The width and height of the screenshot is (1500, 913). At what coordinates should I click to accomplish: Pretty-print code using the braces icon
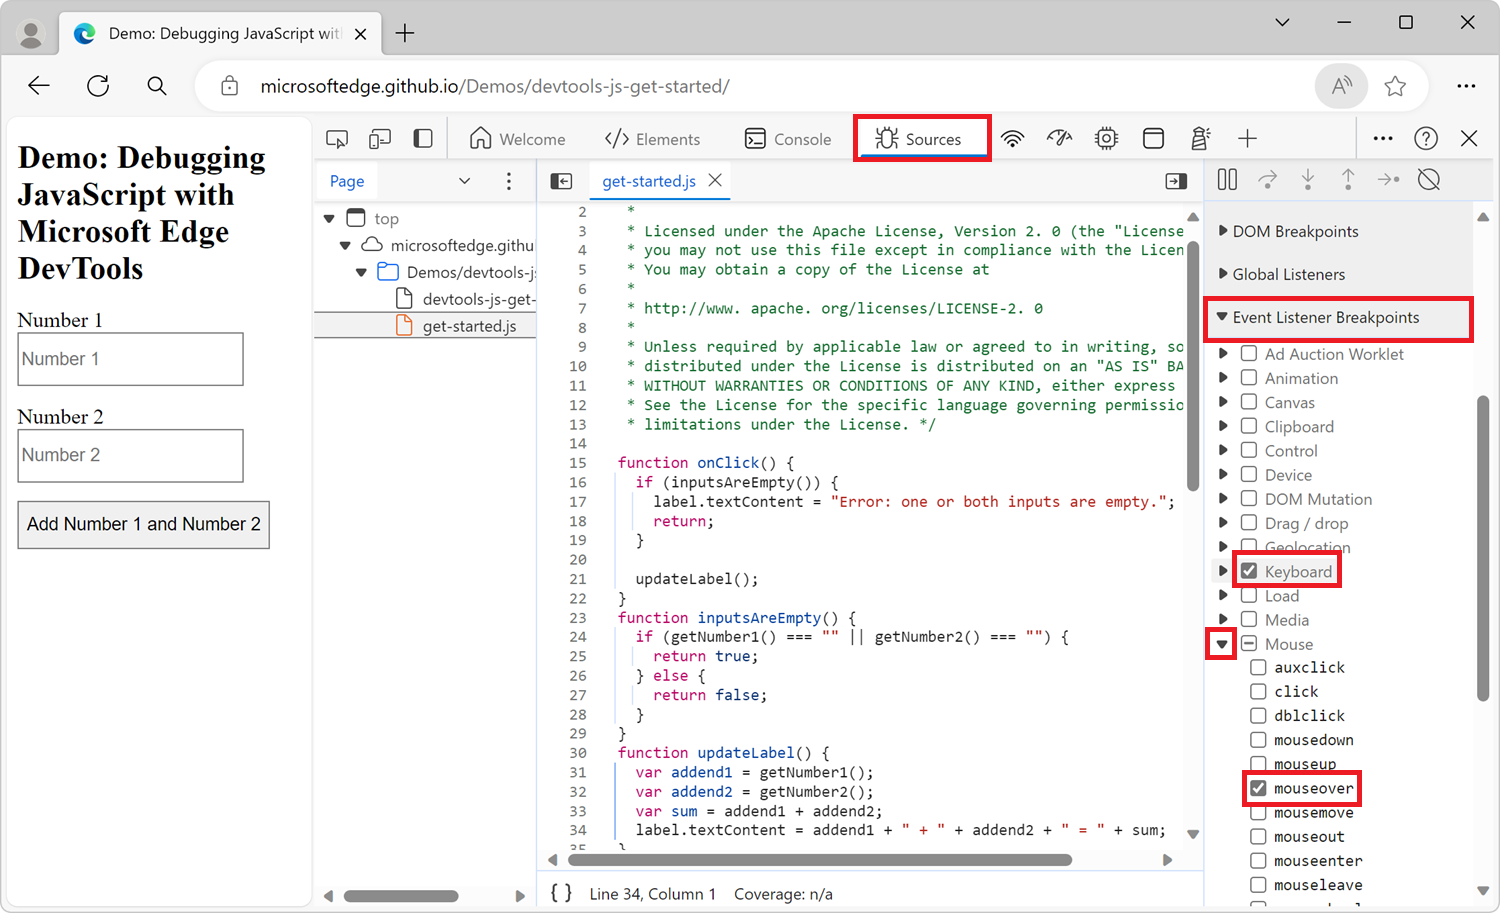pyautogui.click(x=560, y=892)
